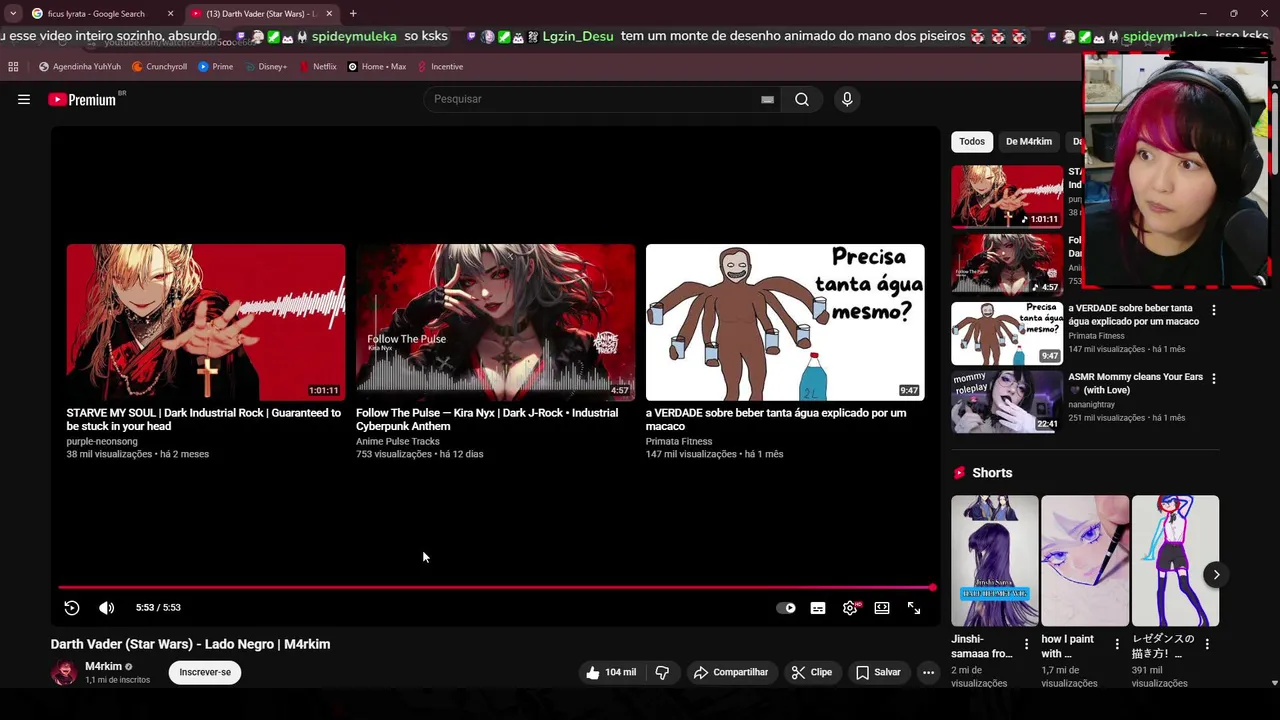Save video with Salvar

point(878,672)
